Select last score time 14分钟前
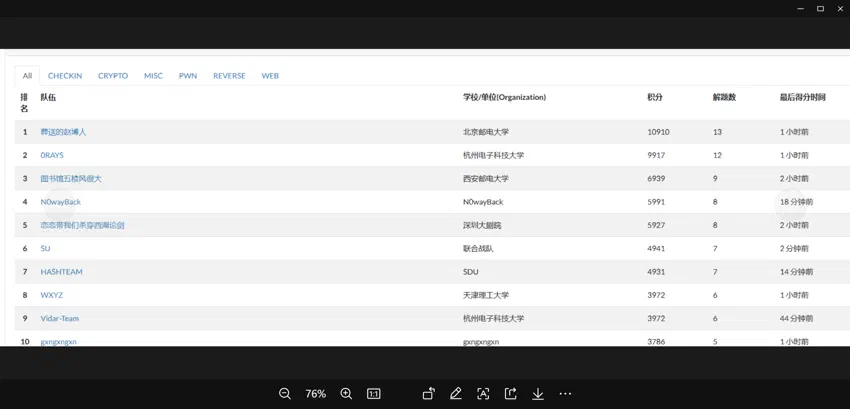 796,272
